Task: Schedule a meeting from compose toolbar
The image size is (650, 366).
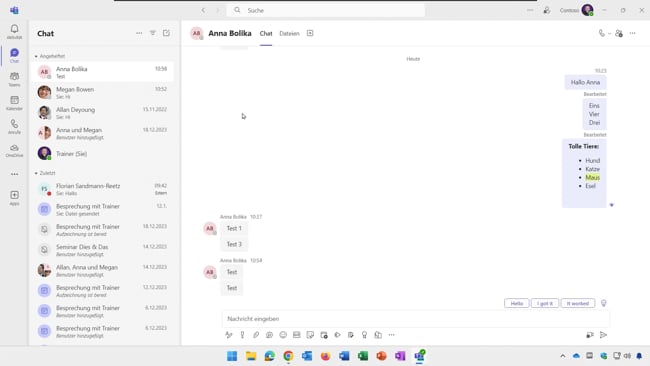Action: click(324, 335)
